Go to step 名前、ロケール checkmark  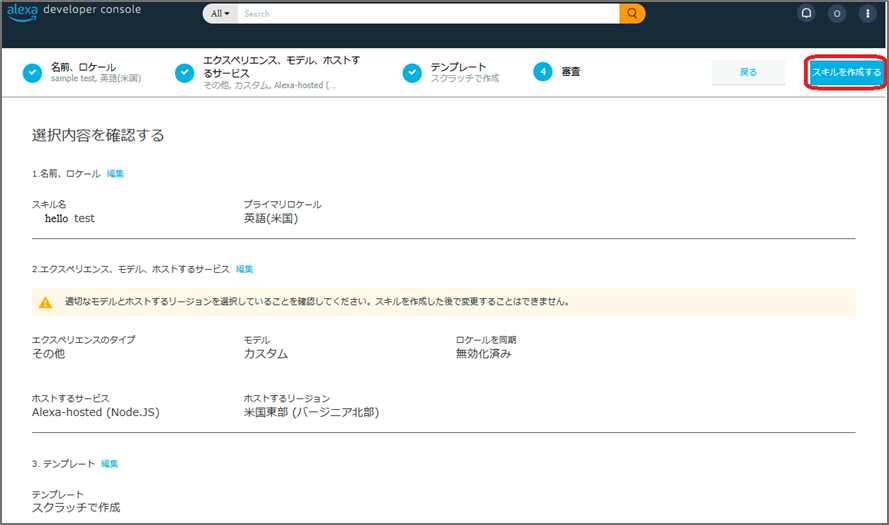[x=32, y=73]
